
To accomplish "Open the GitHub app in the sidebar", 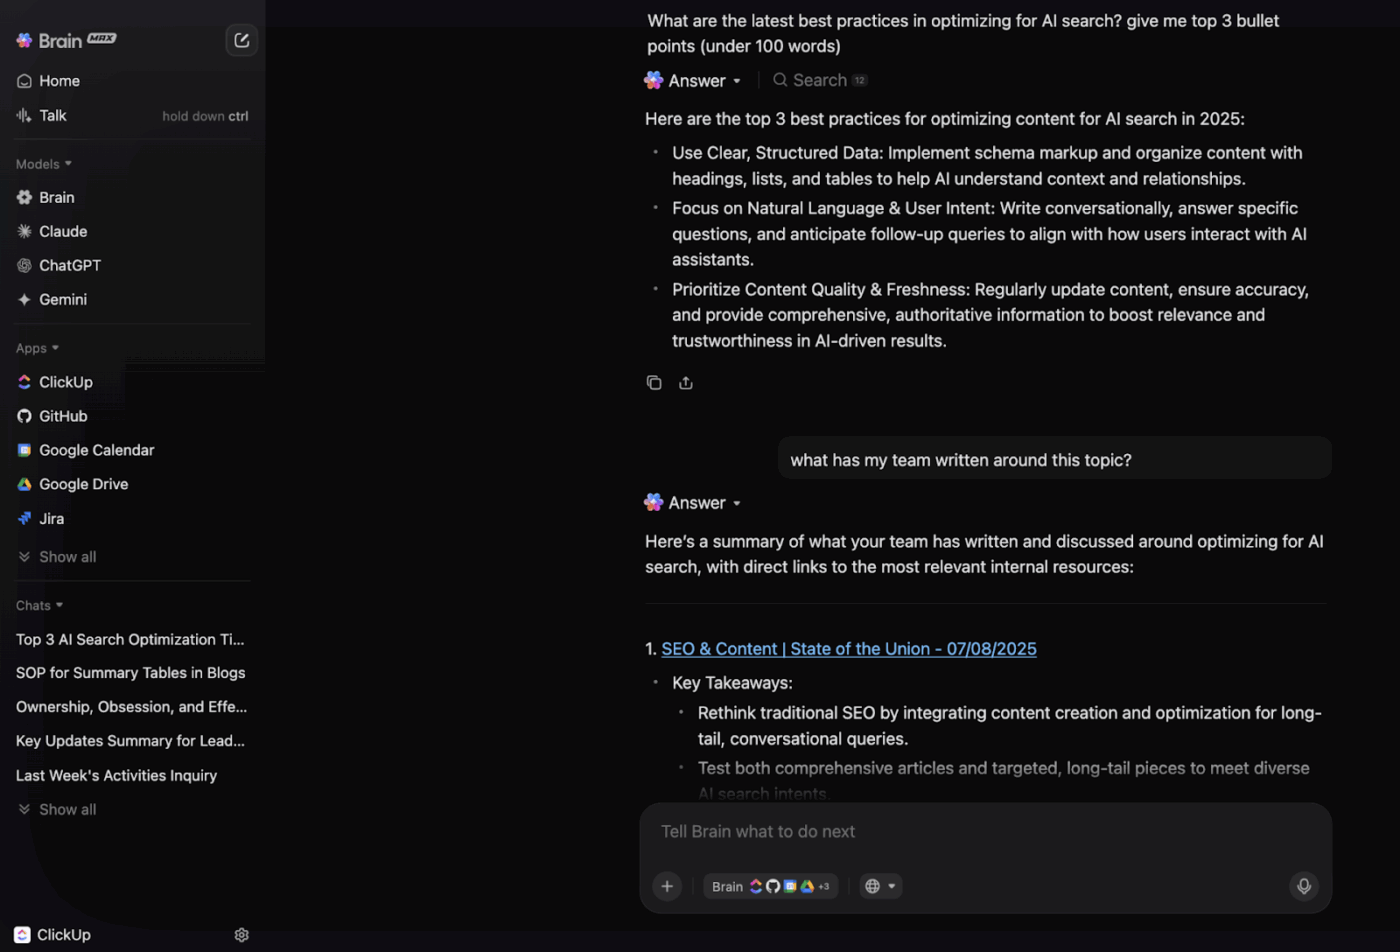I will [63, 416].
